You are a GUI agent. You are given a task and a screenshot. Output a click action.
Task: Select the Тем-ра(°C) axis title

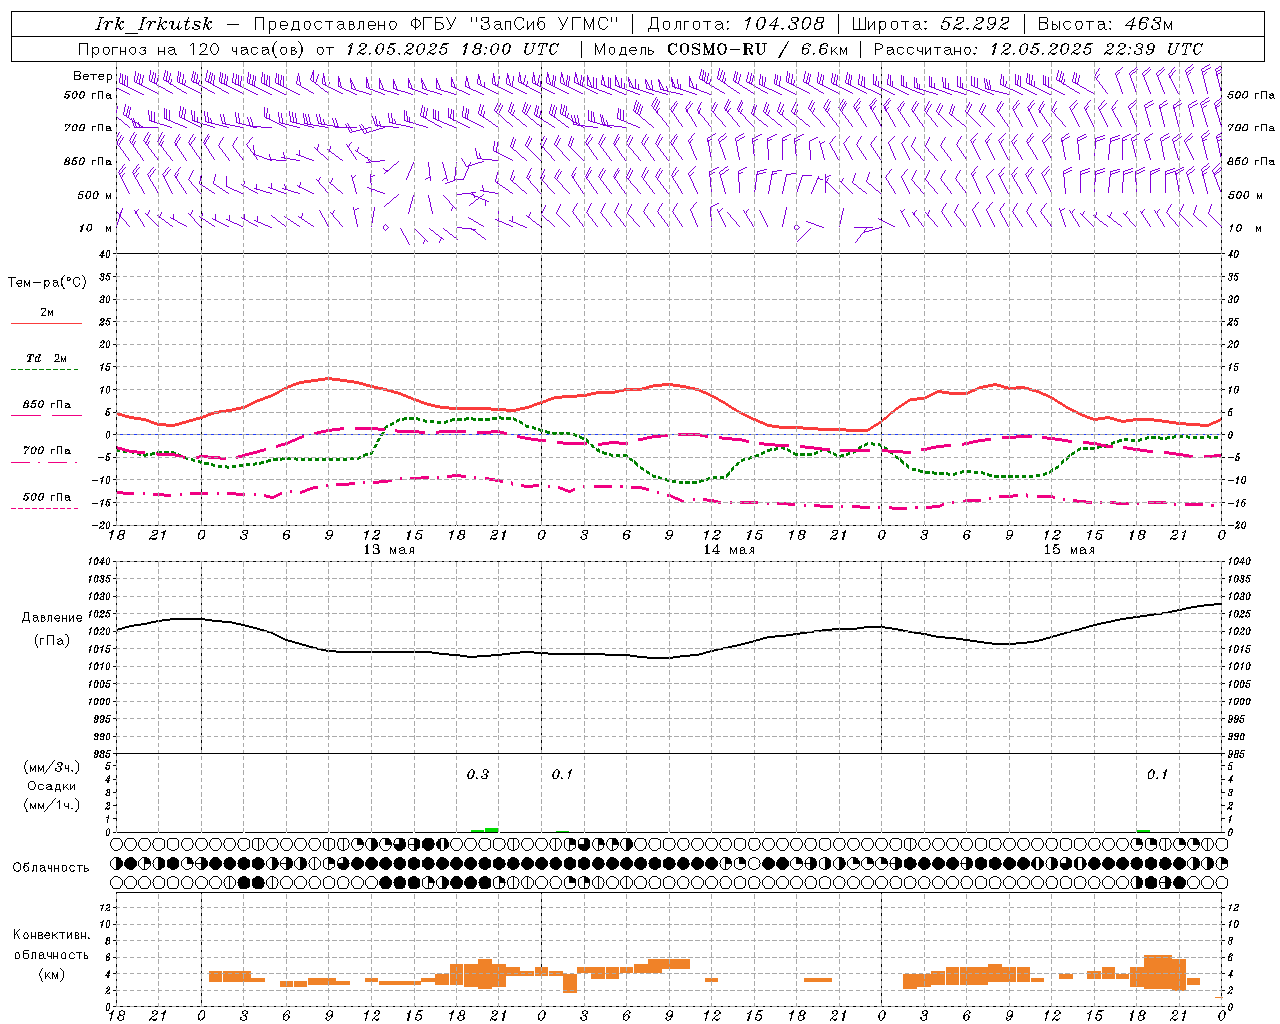47,283
